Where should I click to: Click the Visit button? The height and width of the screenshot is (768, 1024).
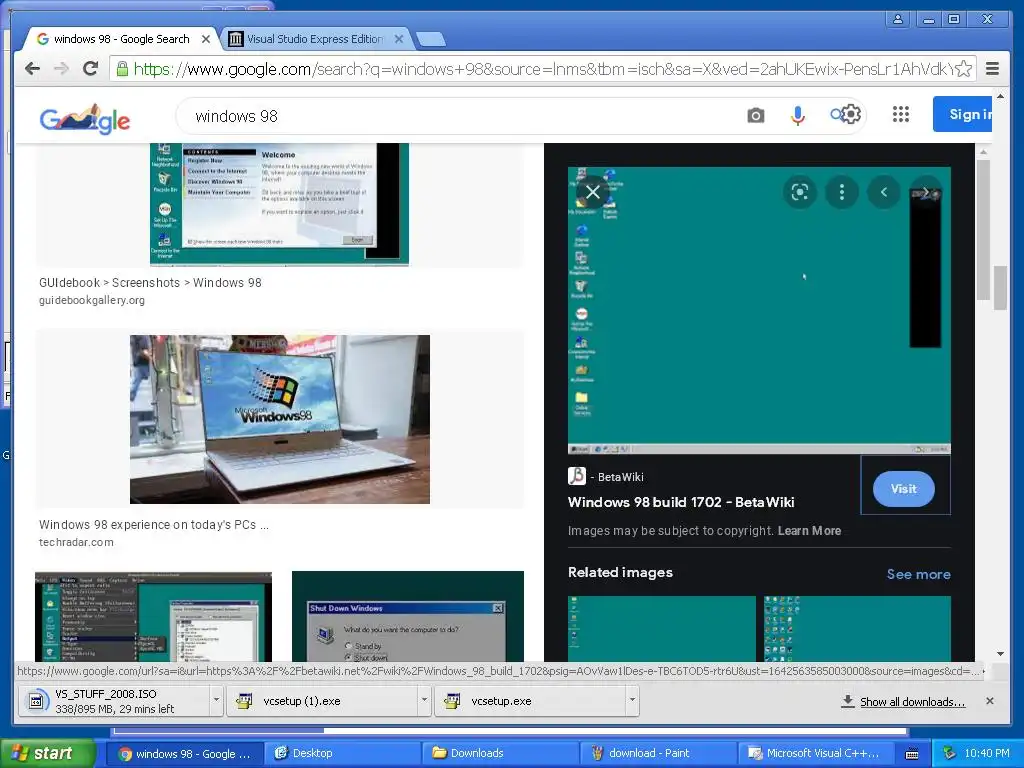(x=904, y=488)
